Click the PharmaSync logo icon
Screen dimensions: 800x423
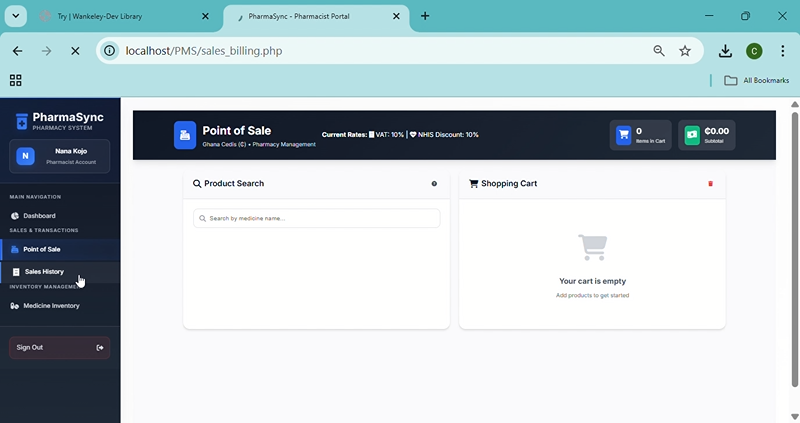[21, 121]
